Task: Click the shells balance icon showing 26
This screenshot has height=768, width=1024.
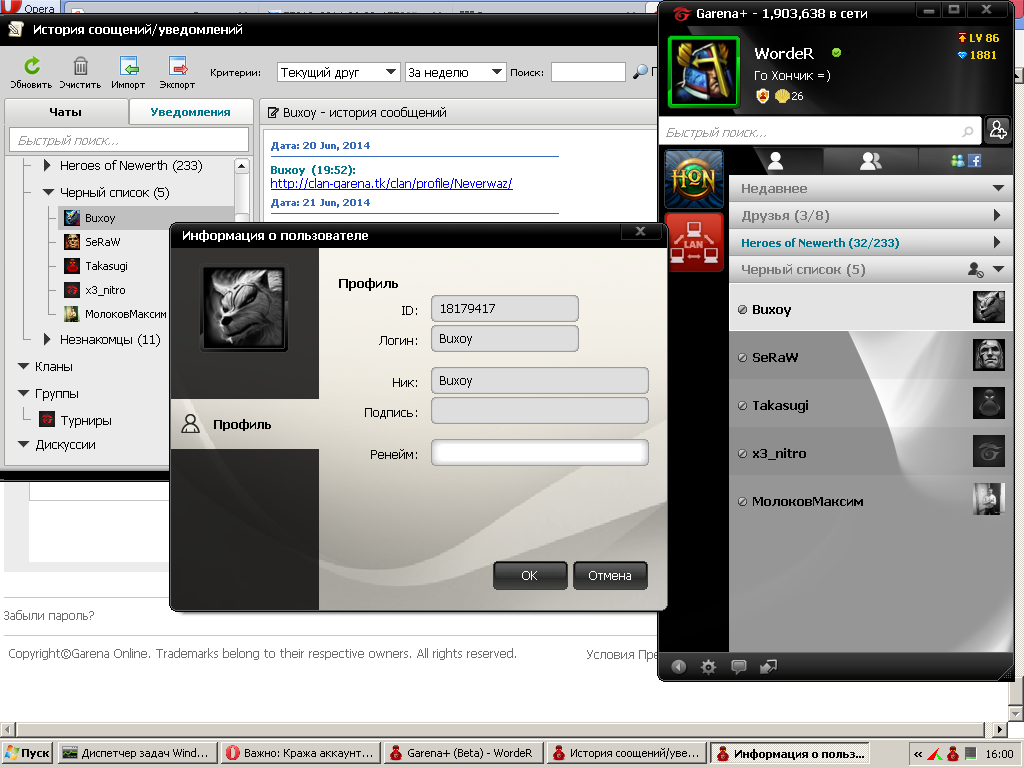Action: tap(782, 96)
